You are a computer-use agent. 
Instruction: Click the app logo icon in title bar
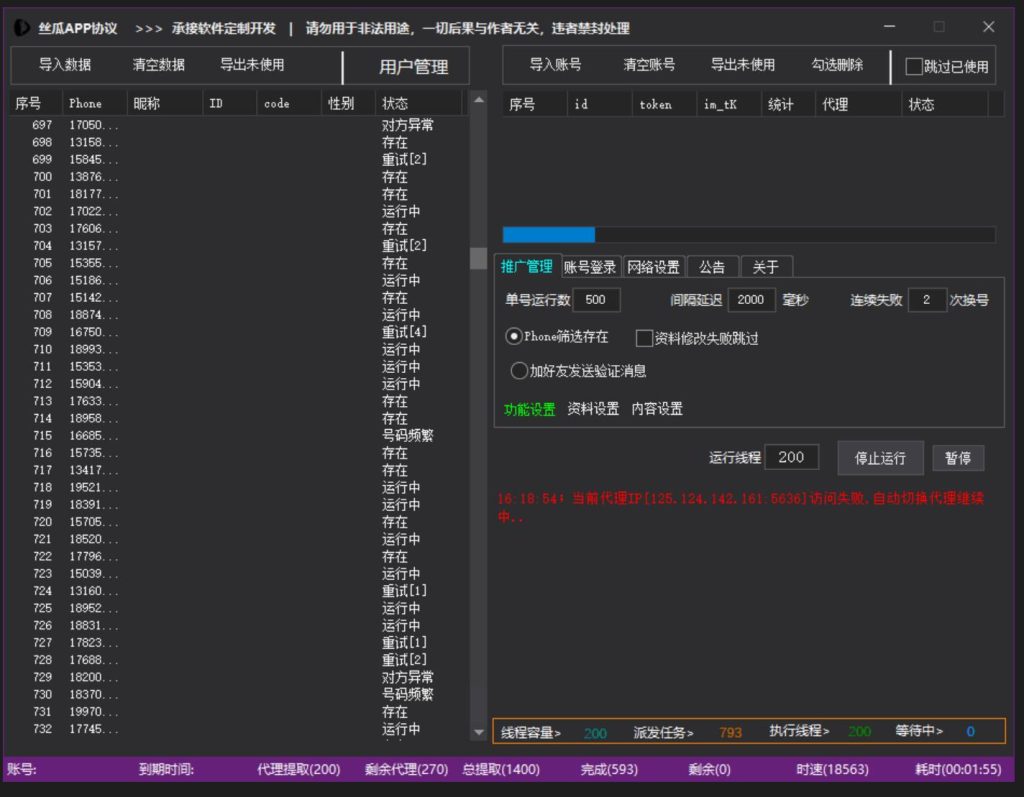pos(22,28)
